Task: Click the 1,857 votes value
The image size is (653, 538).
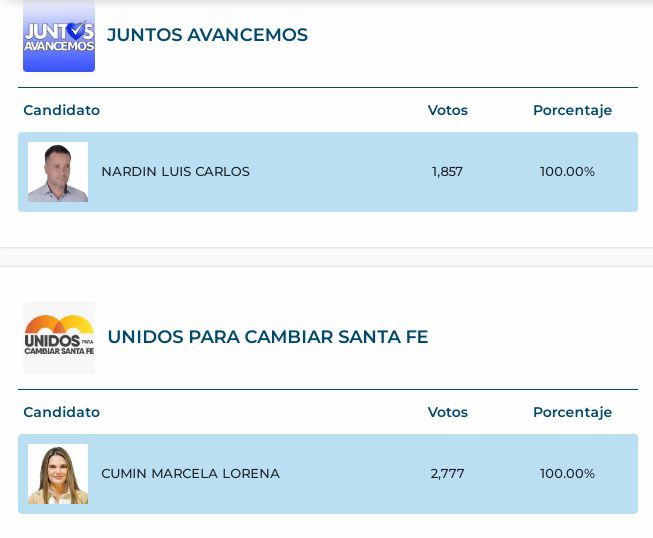Action: [x=447, y=172]
